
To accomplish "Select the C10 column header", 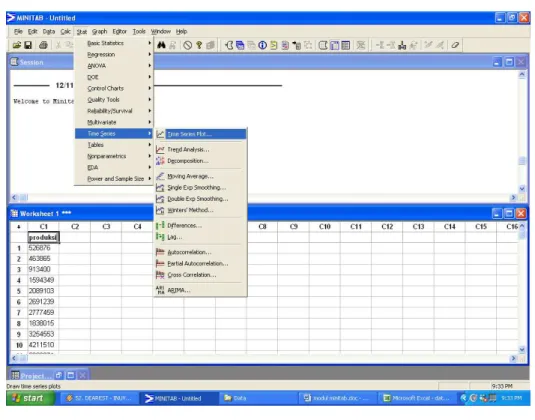I will click(x=324, y=227).
